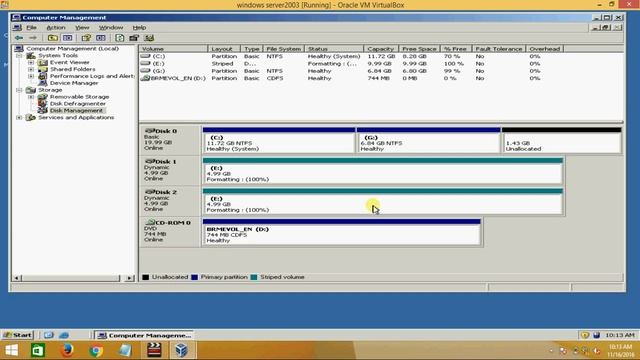Image resolution: width=640 pixels, height=360 pixels.
Task: Sort by the Status column header
Action: (x=333, y=49)
